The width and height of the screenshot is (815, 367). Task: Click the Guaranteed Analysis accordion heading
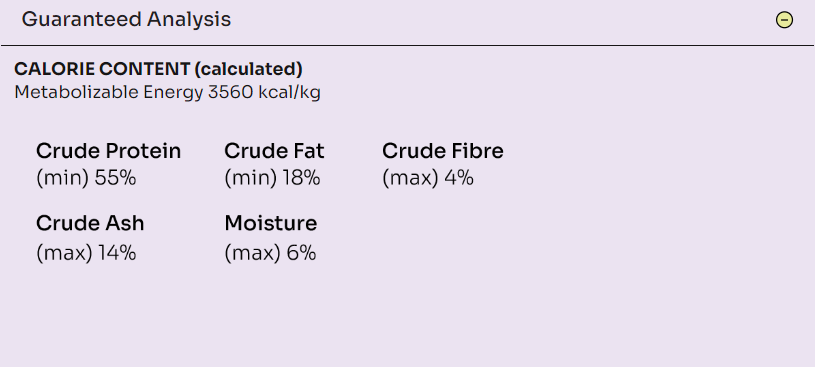[126, 20]
